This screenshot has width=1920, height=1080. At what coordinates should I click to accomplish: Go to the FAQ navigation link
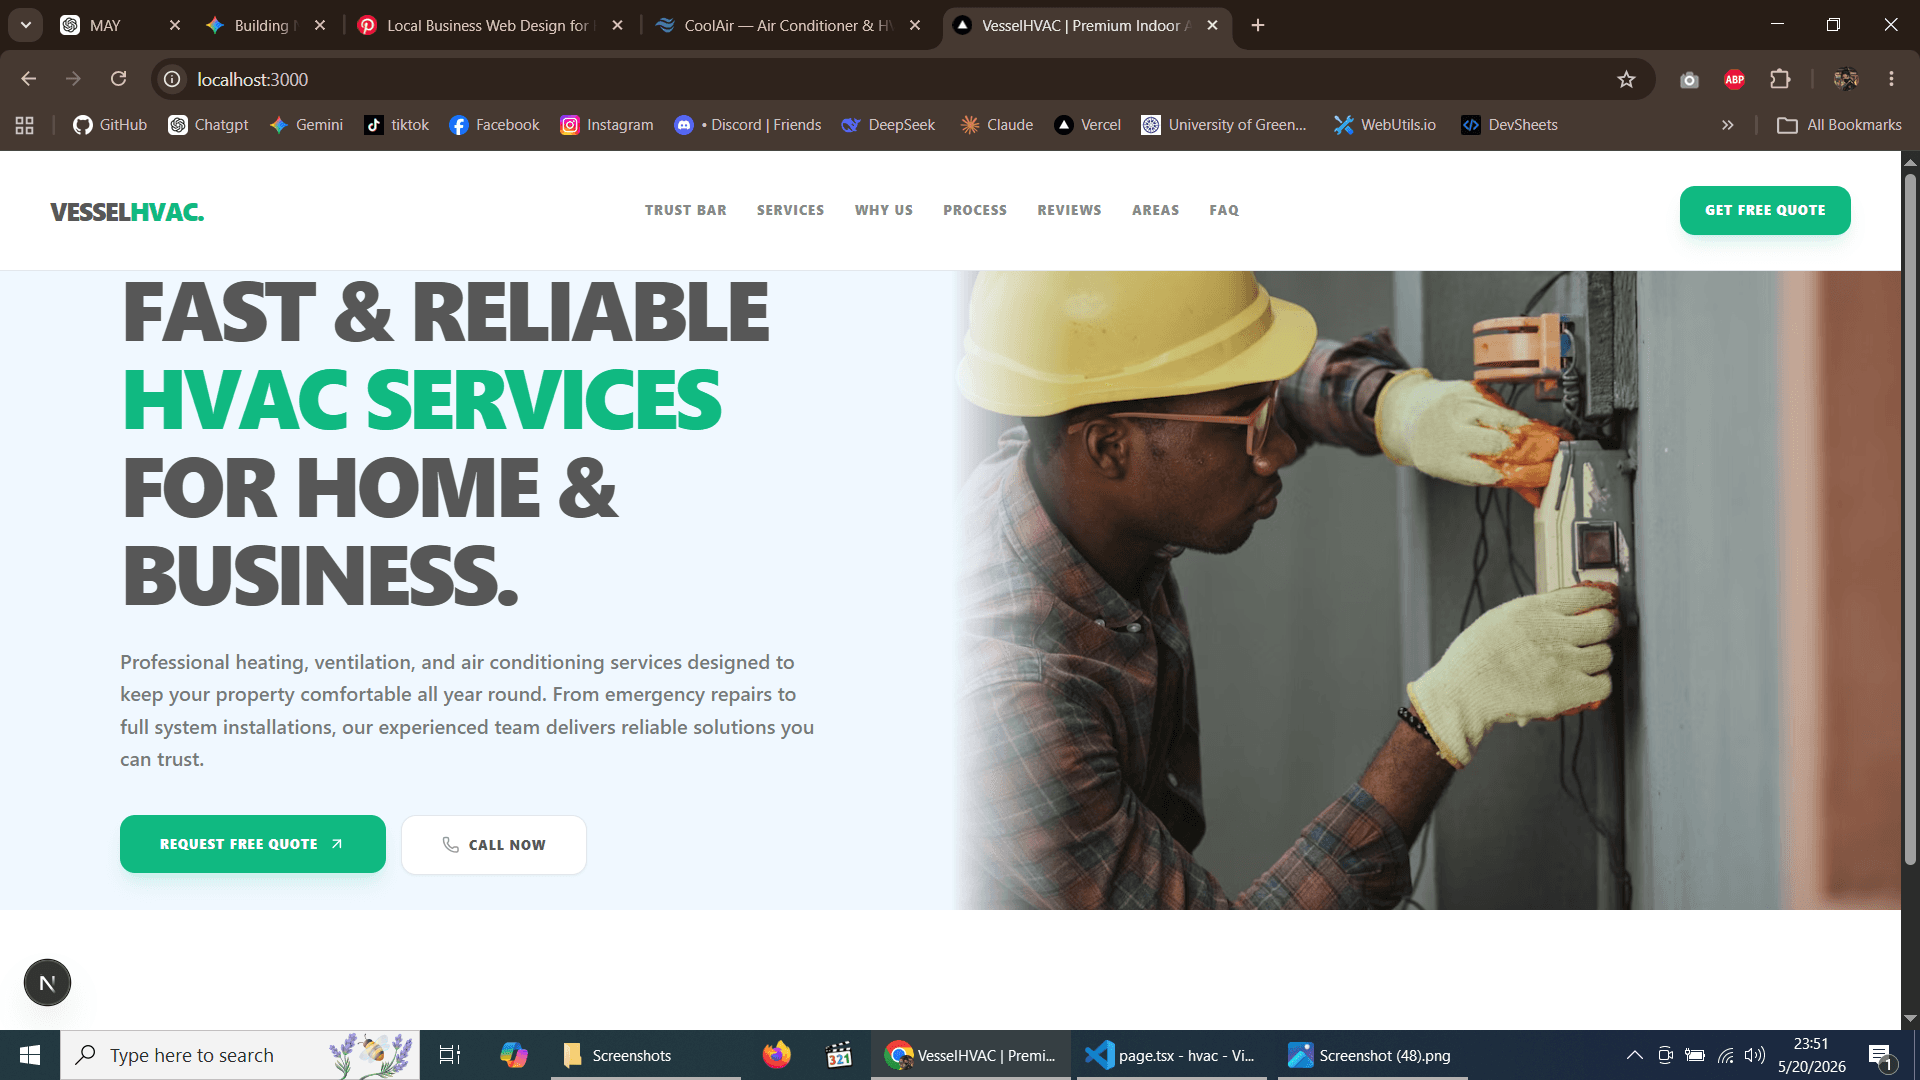click(1224, 210)
